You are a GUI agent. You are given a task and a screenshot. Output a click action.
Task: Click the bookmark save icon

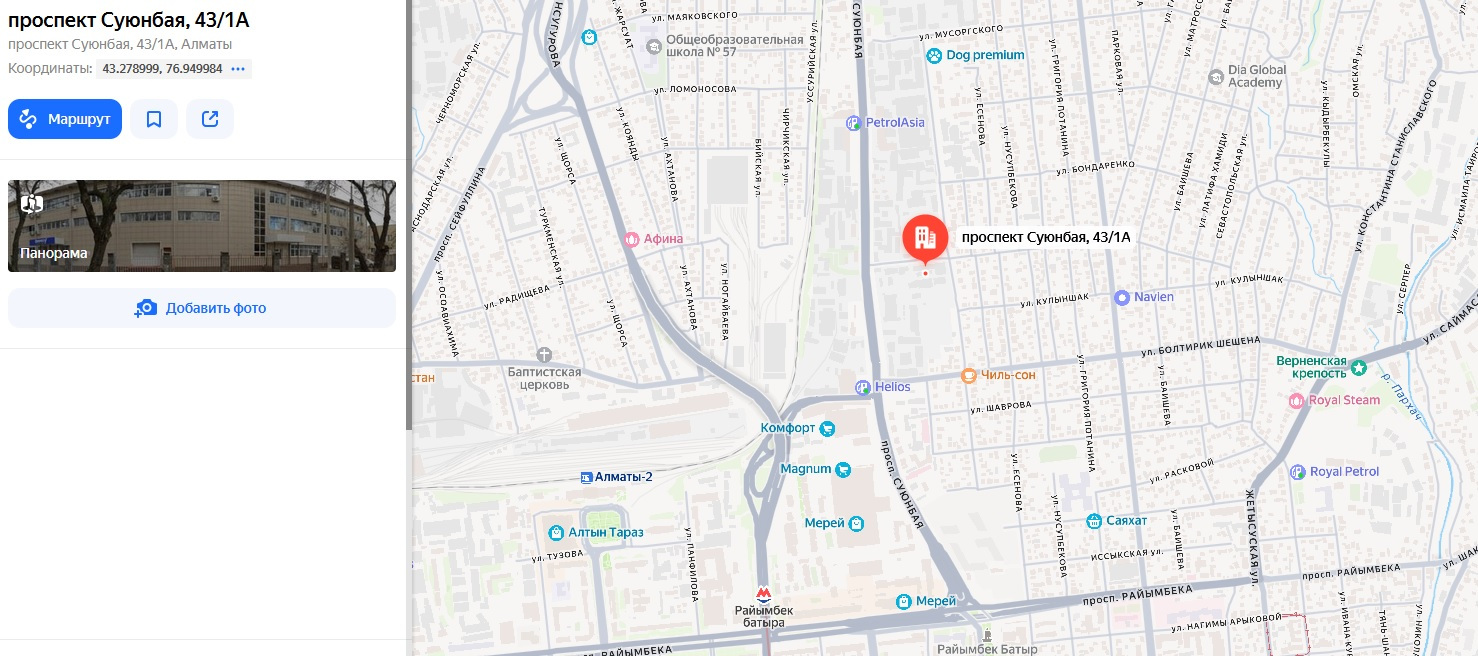154,119
